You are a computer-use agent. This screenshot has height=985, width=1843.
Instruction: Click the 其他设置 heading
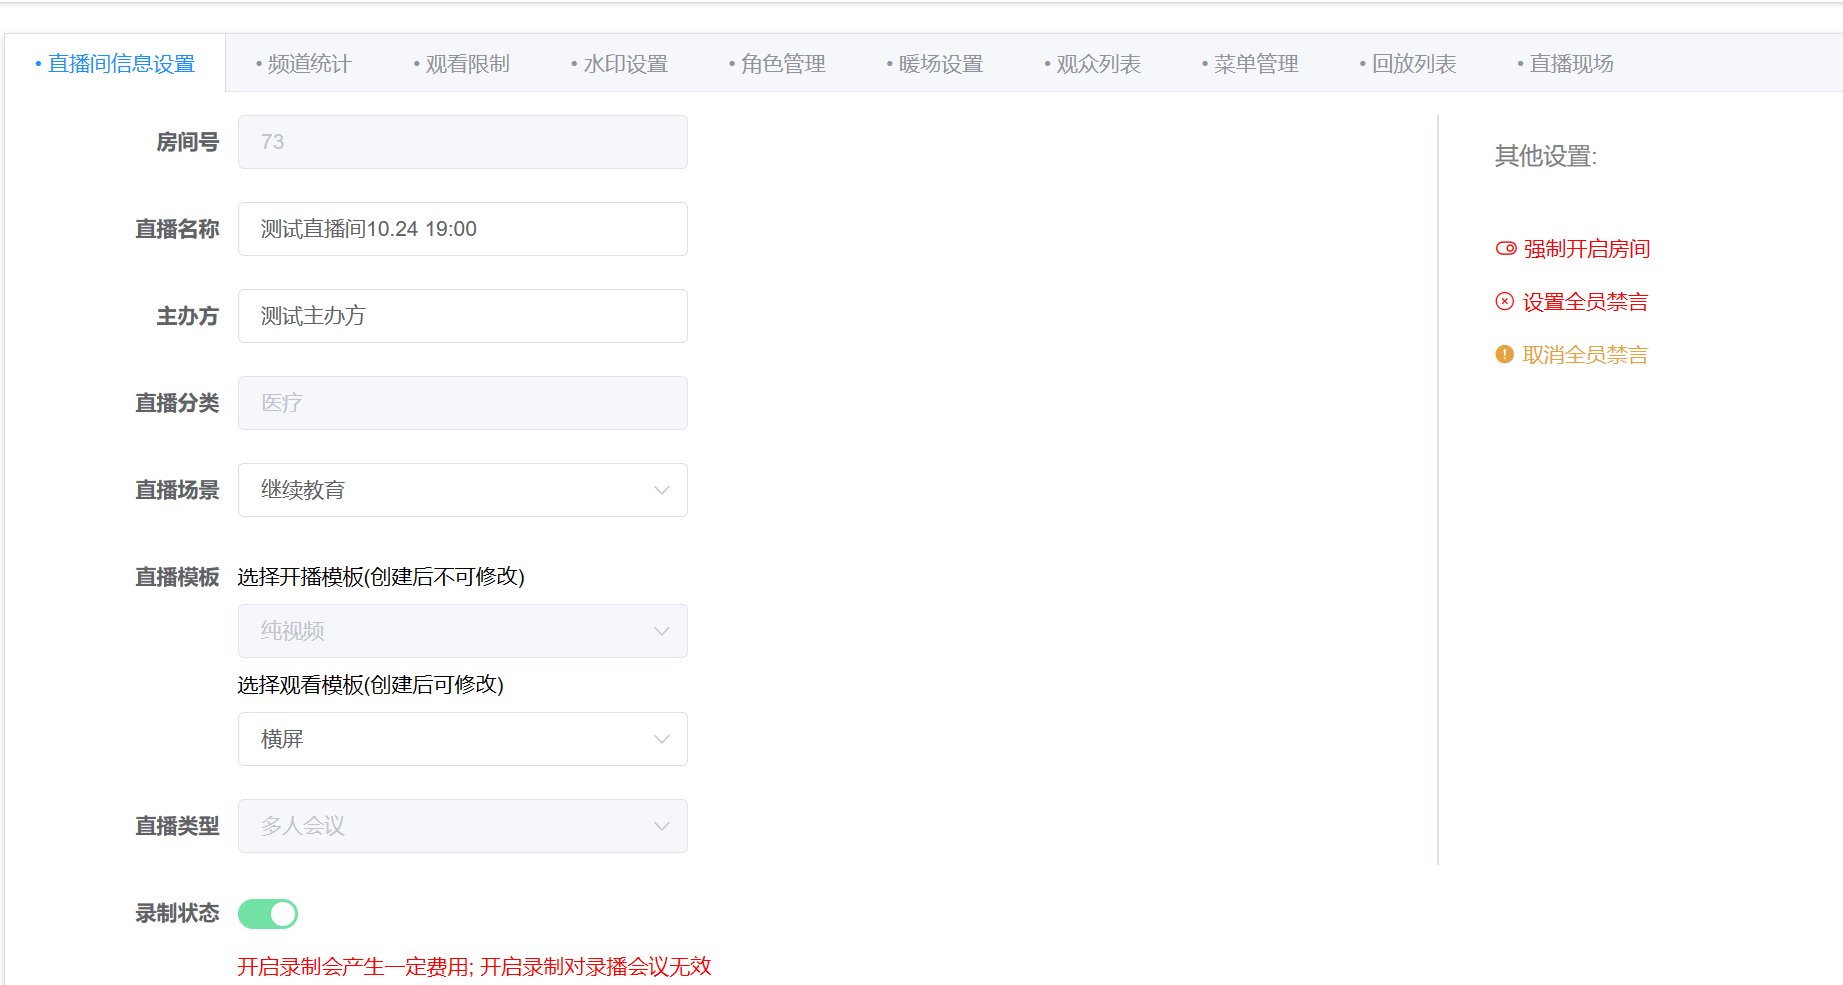point(1546,156)
